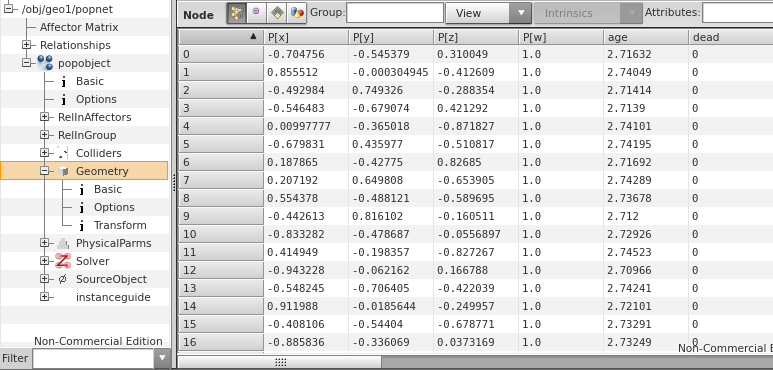Click the Group input field
The height and width of the screenshot is (370, 773).
pos(395,13)
